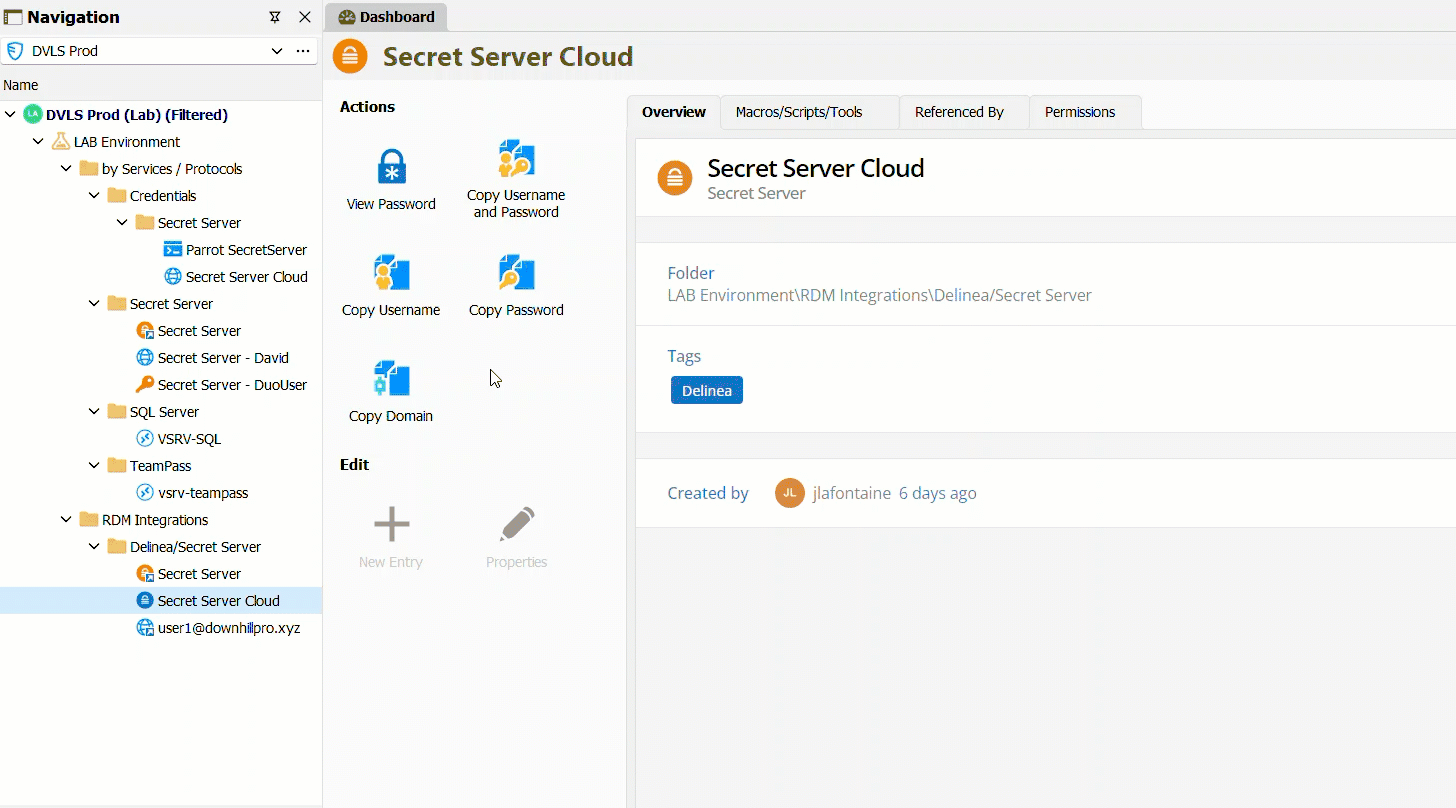The height and width of the screenshot is (808, 1456).
Task: Collapse the RDM Integrations folder
Action: (x=66, y=520)
